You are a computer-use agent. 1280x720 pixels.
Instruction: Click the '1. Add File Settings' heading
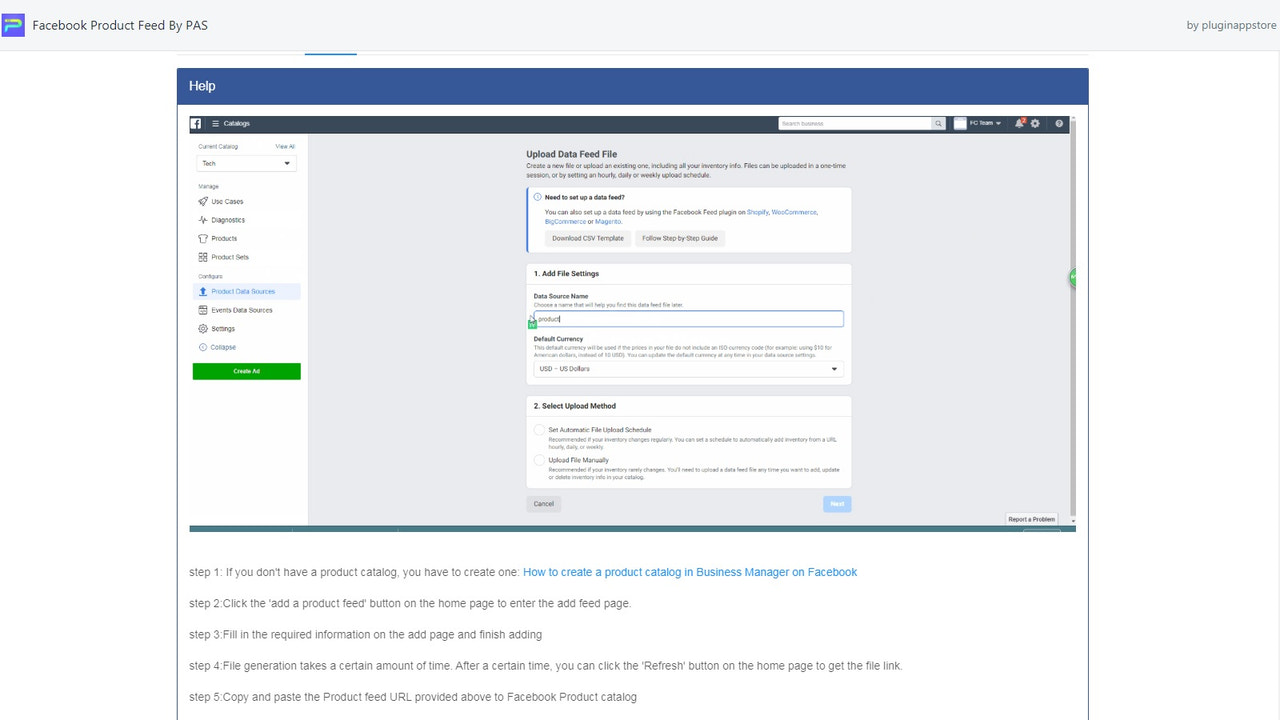point(566,273)
